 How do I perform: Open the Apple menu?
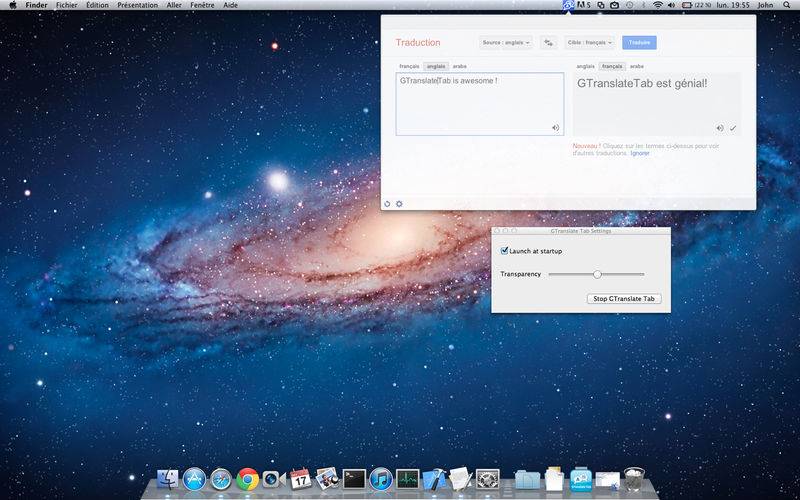13,5
